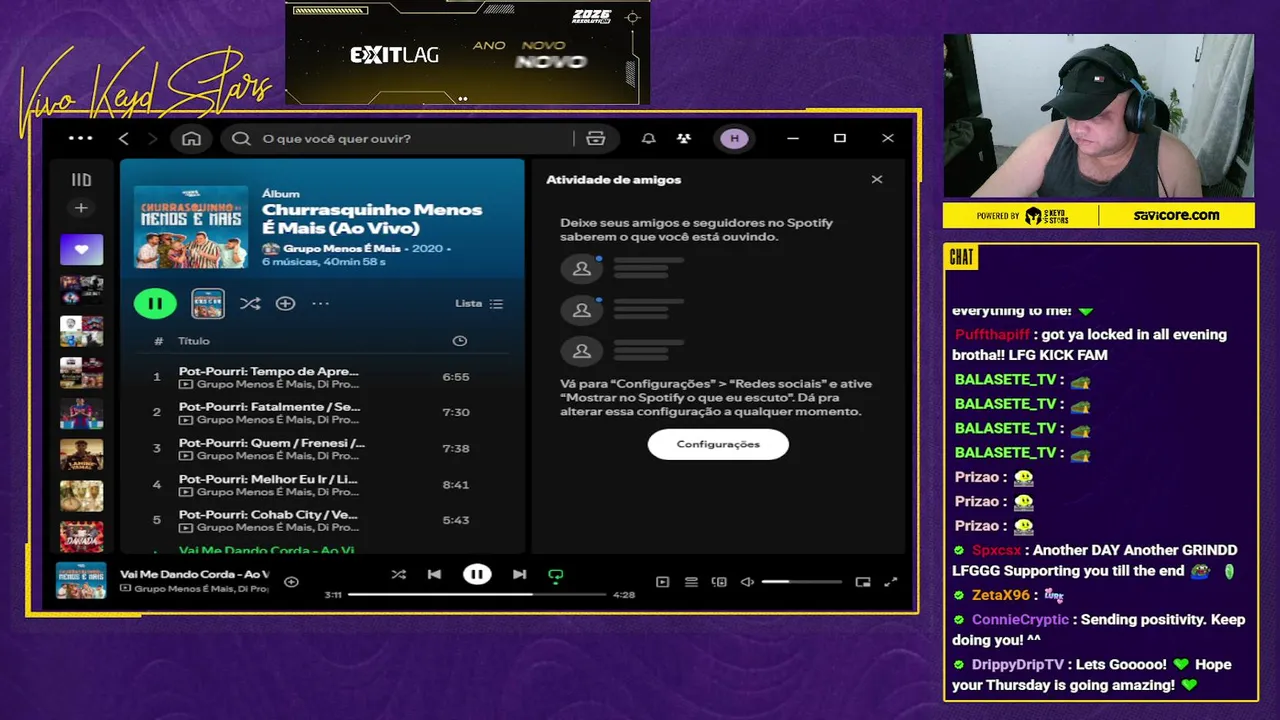This screenshot has height=720, width=1280.
Task: Open the notifications bell
Action: tap(648, 139)
